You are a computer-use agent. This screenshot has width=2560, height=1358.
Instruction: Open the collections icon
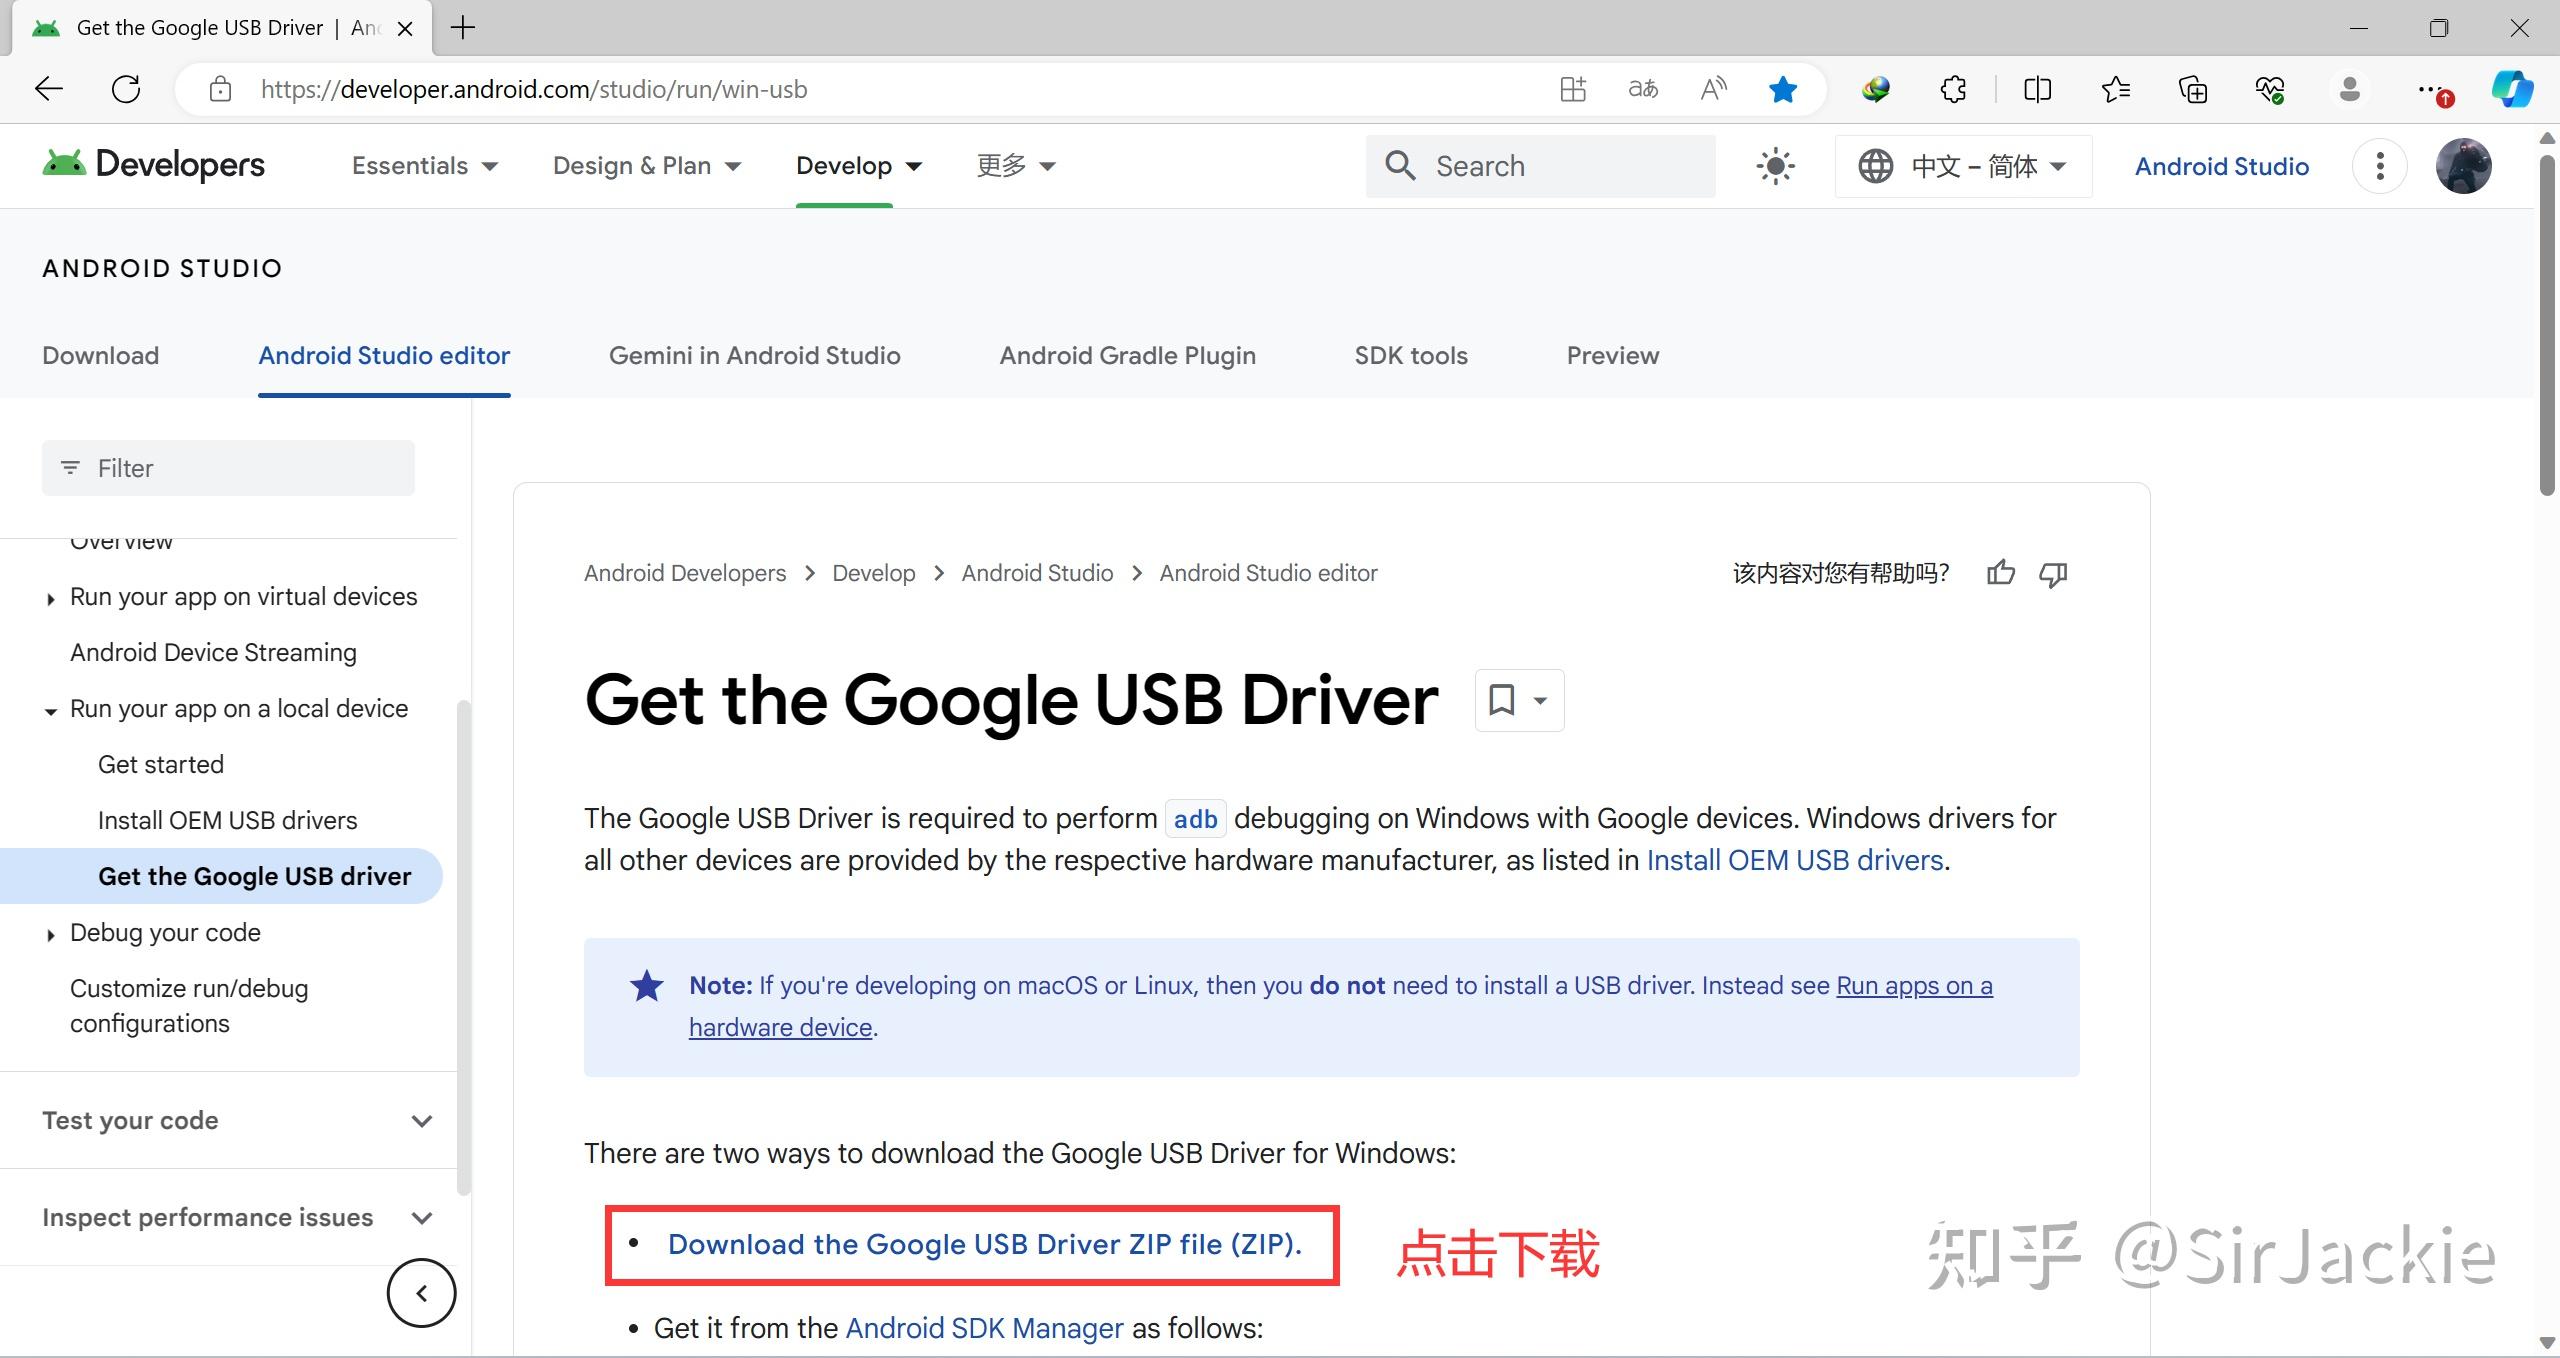click(2193, 89)
